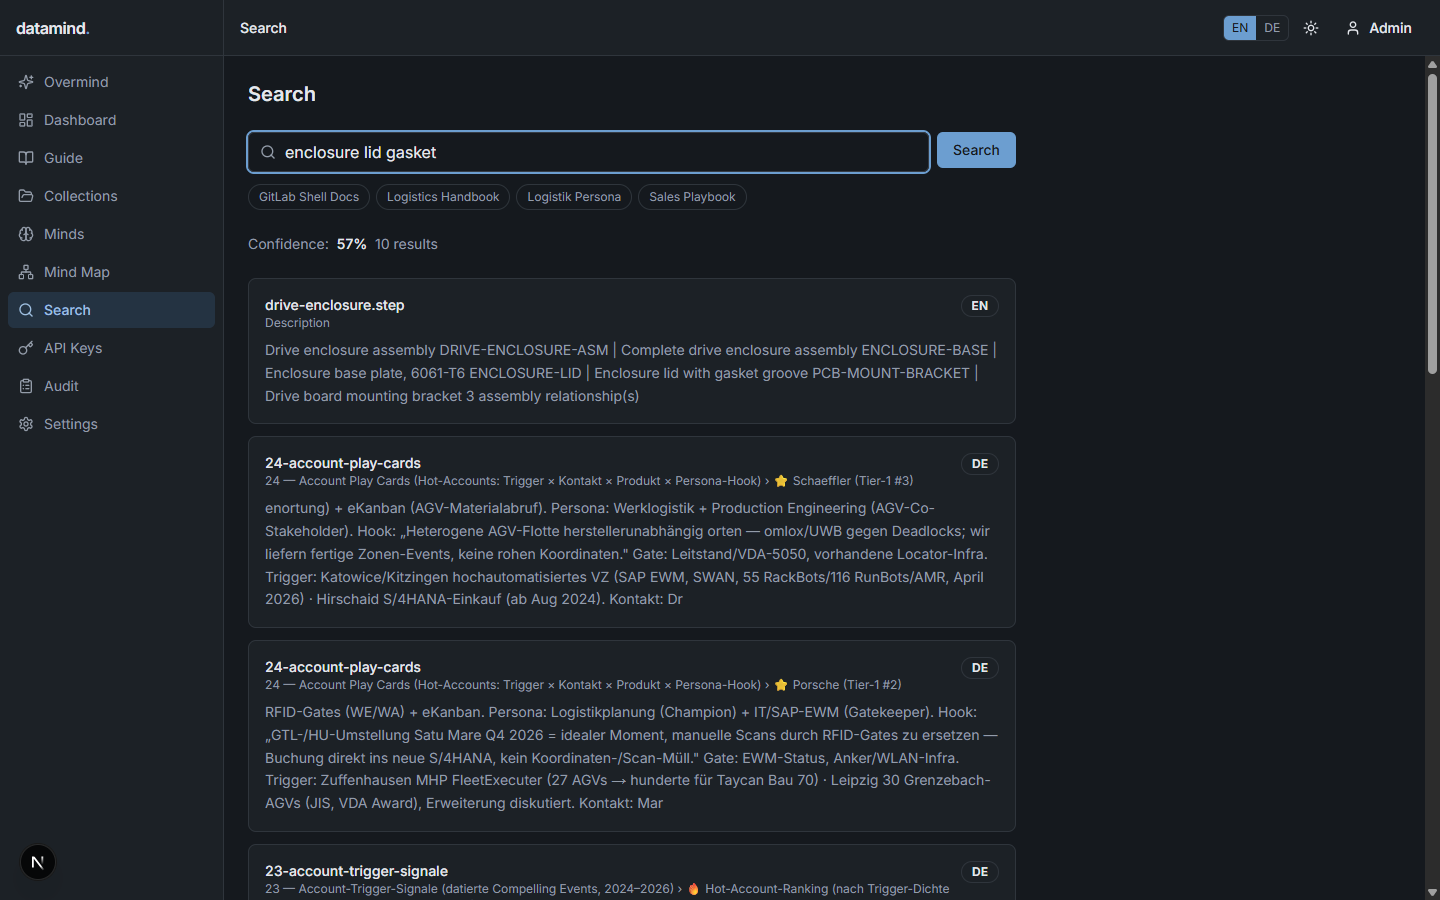Click the datamind logo
Screen dimensions: 1440x900
click(x=53, y=28)
